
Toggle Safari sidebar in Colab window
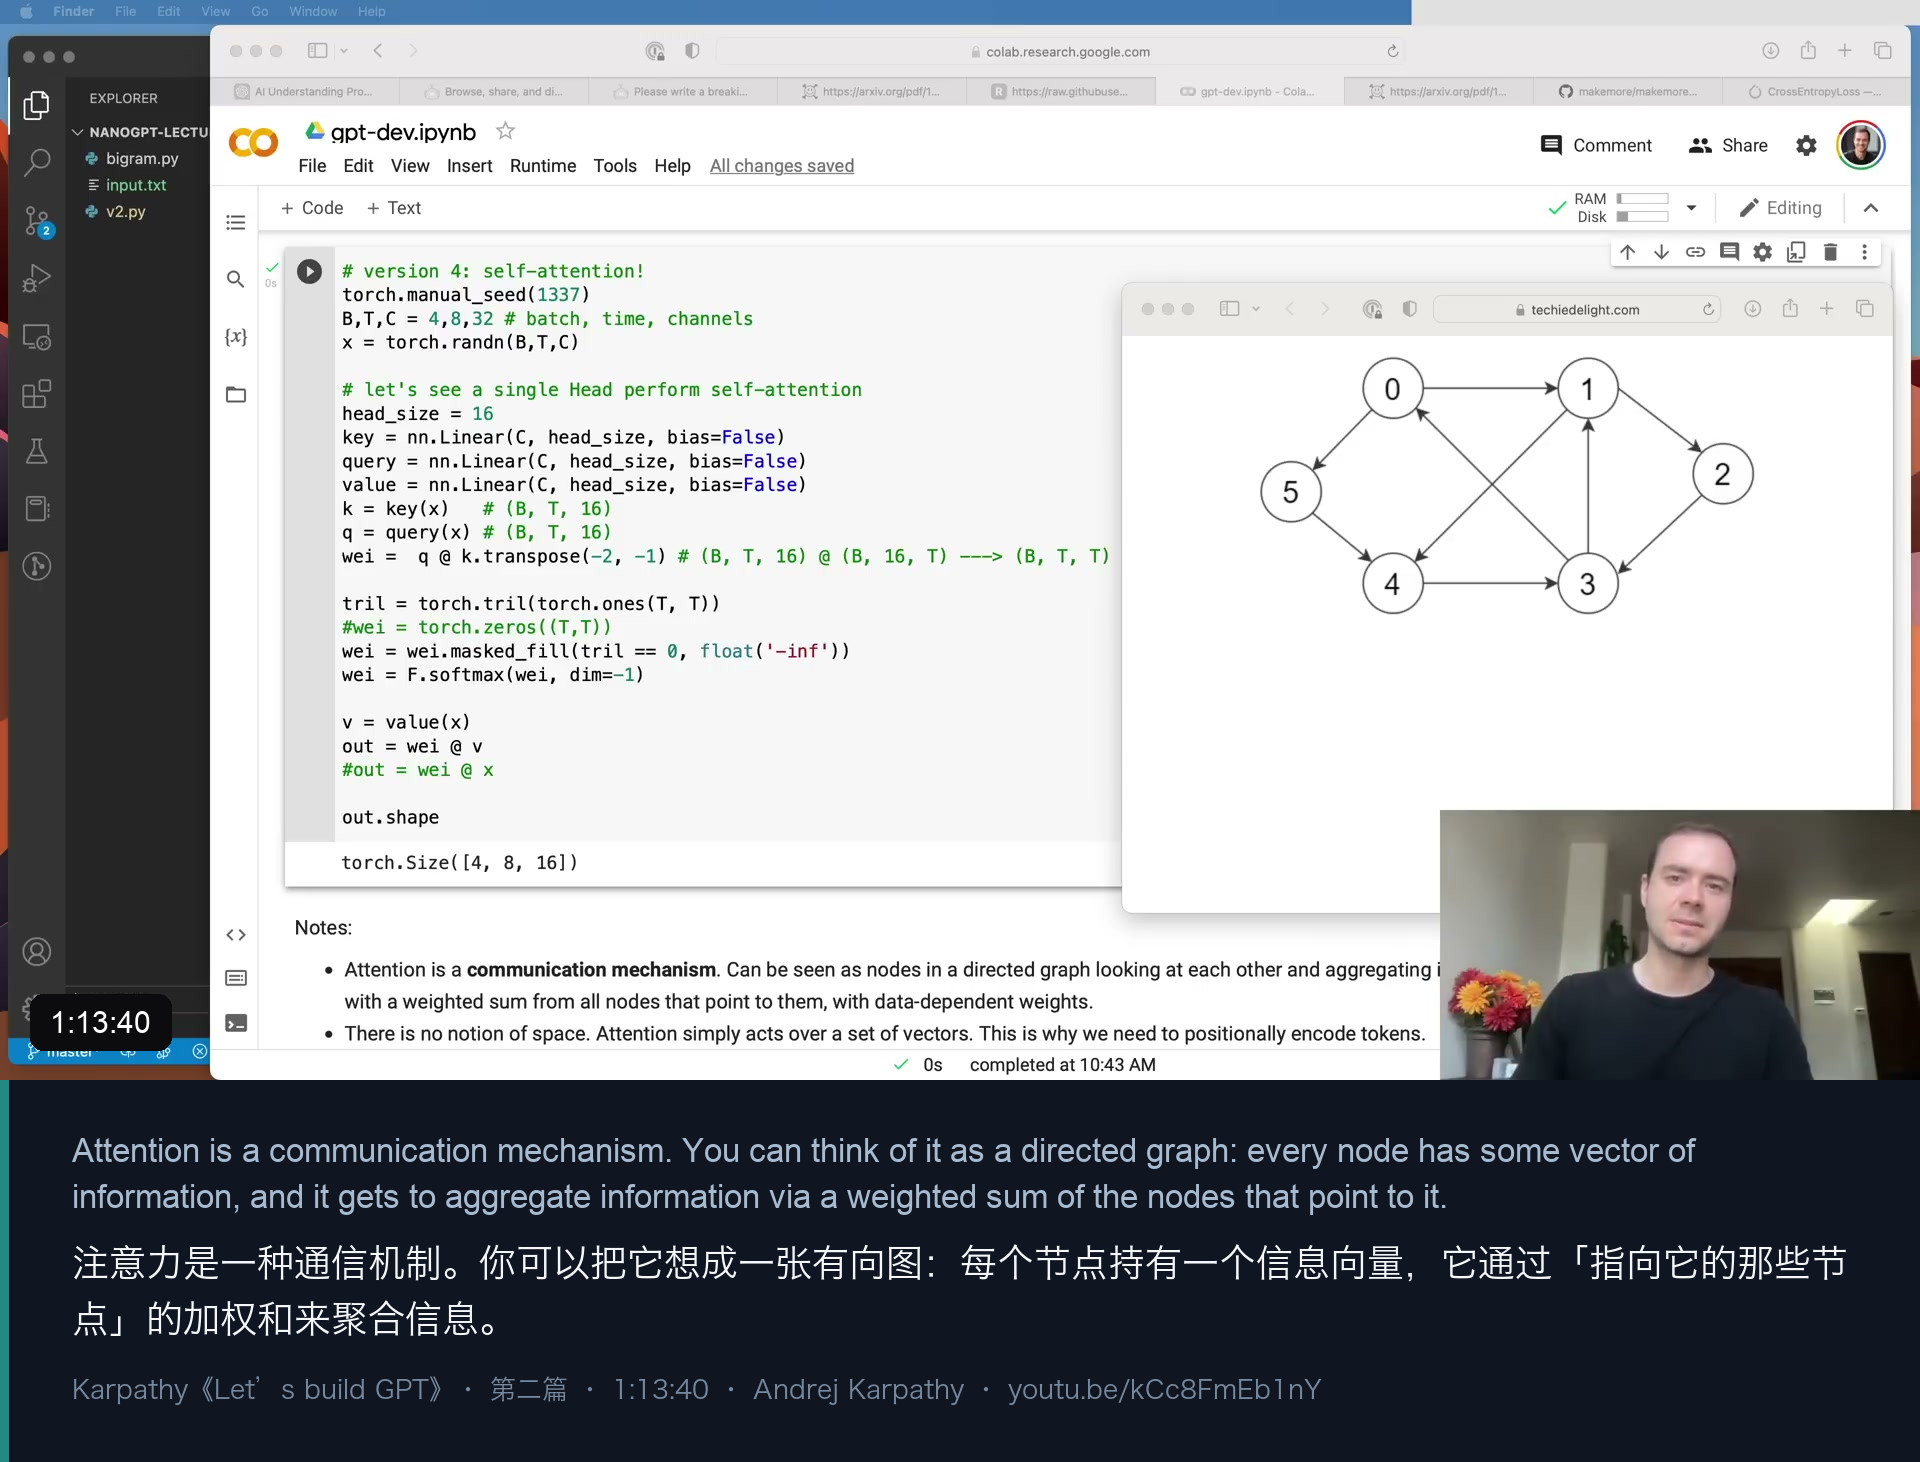tap(318, 51)
